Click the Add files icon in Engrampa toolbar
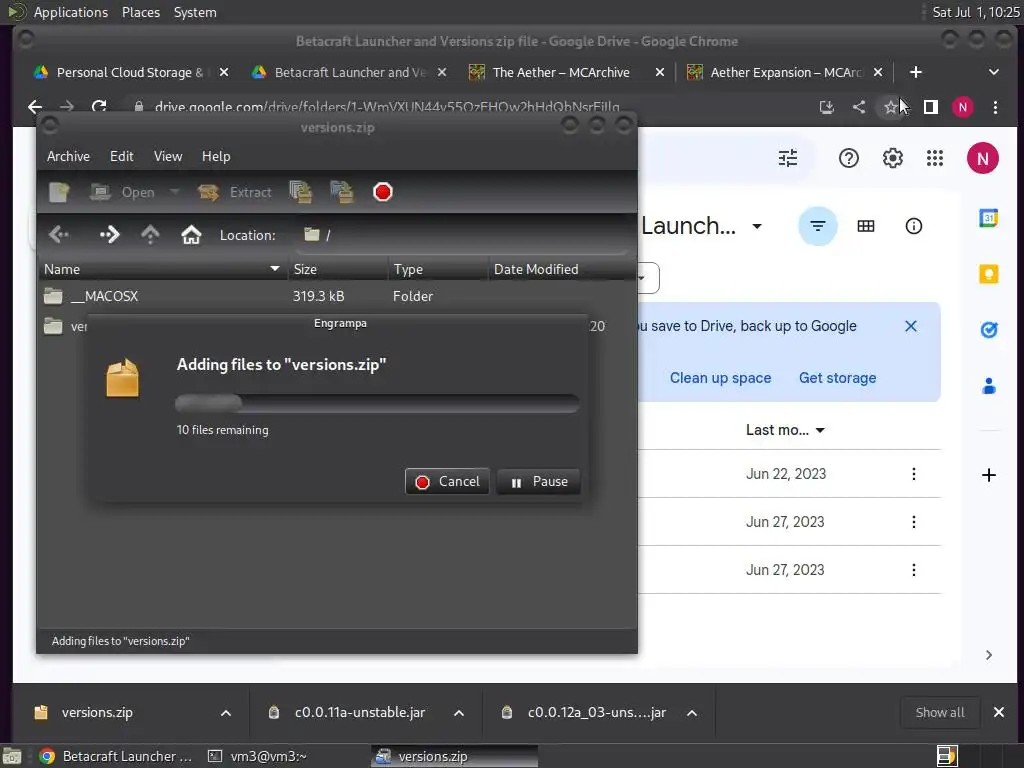This screenshot has width=1024, height=768. pos(300,192)
